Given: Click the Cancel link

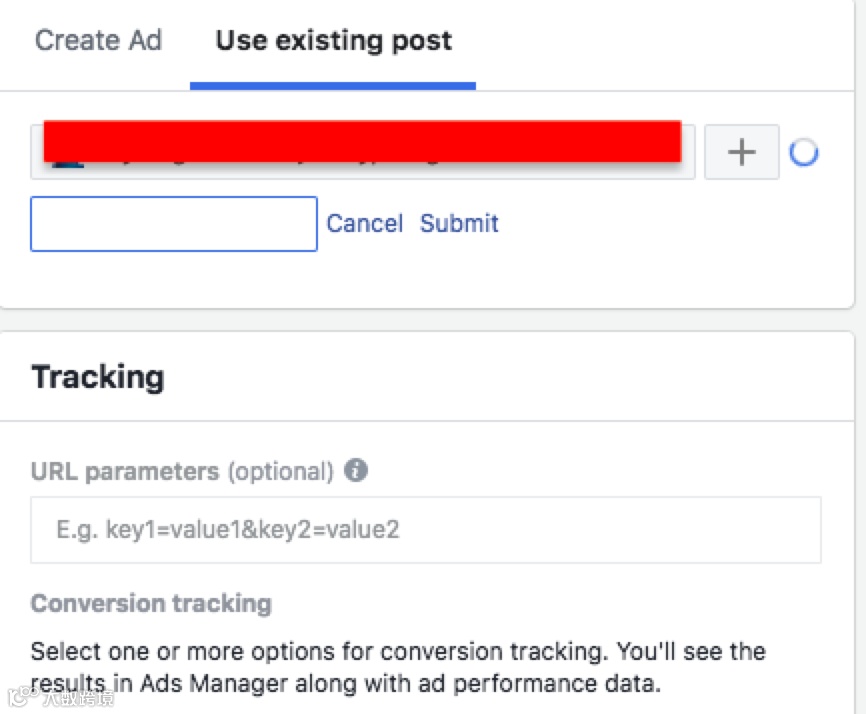Looking at the screenshot, I should (365, 224).
